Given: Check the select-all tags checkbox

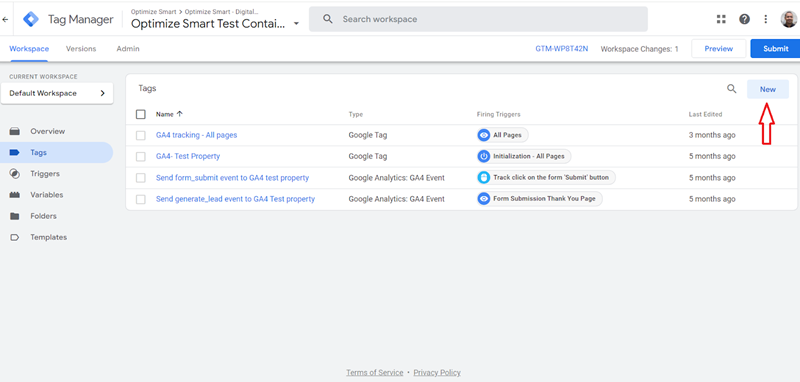Looking at the screenshot, I should tap(141, 114).
